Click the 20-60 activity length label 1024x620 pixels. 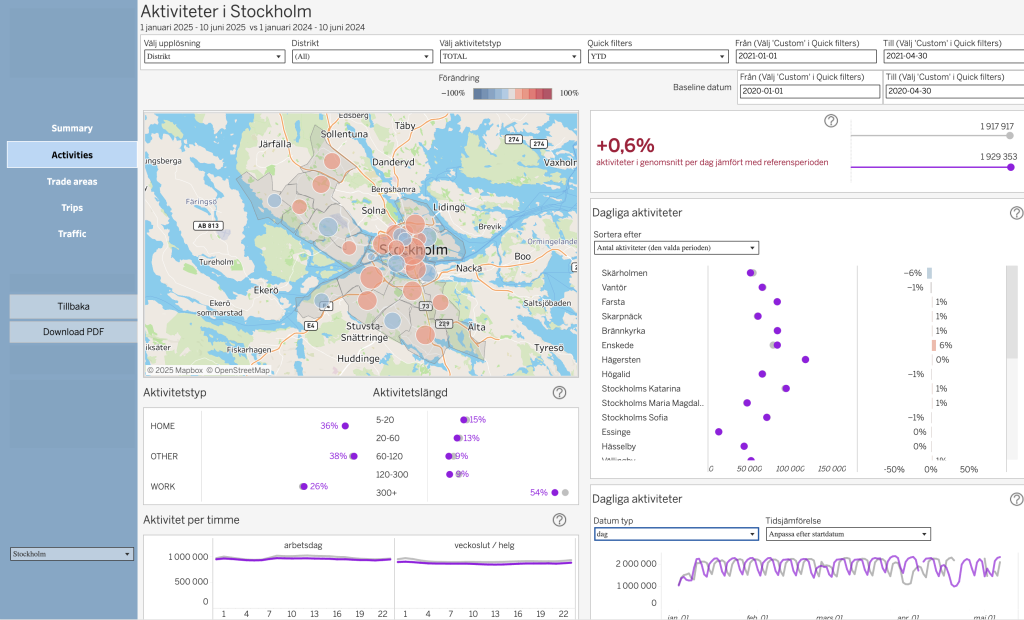point(388,438)
